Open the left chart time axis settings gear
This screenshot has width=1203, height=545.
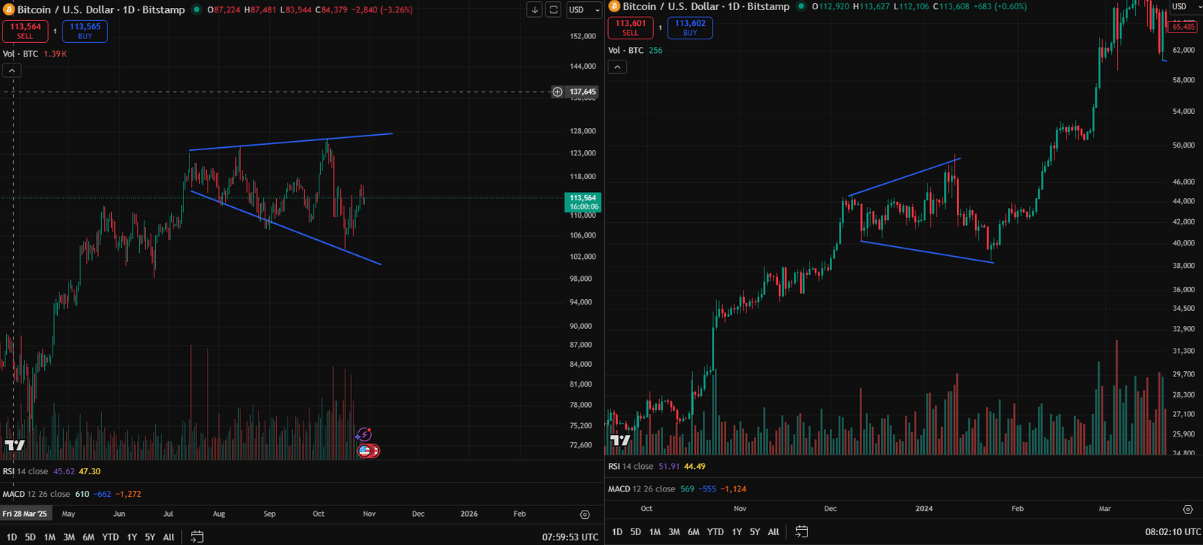click(x=585, y=514)
